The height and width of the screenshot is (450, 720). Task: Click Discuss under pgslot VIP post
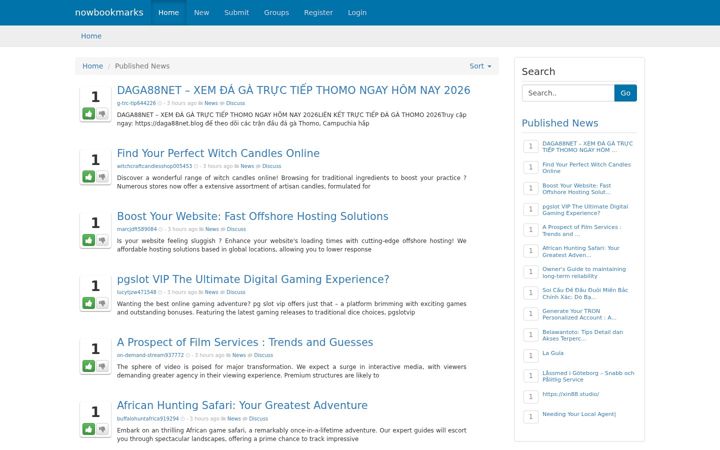[236, 292]
